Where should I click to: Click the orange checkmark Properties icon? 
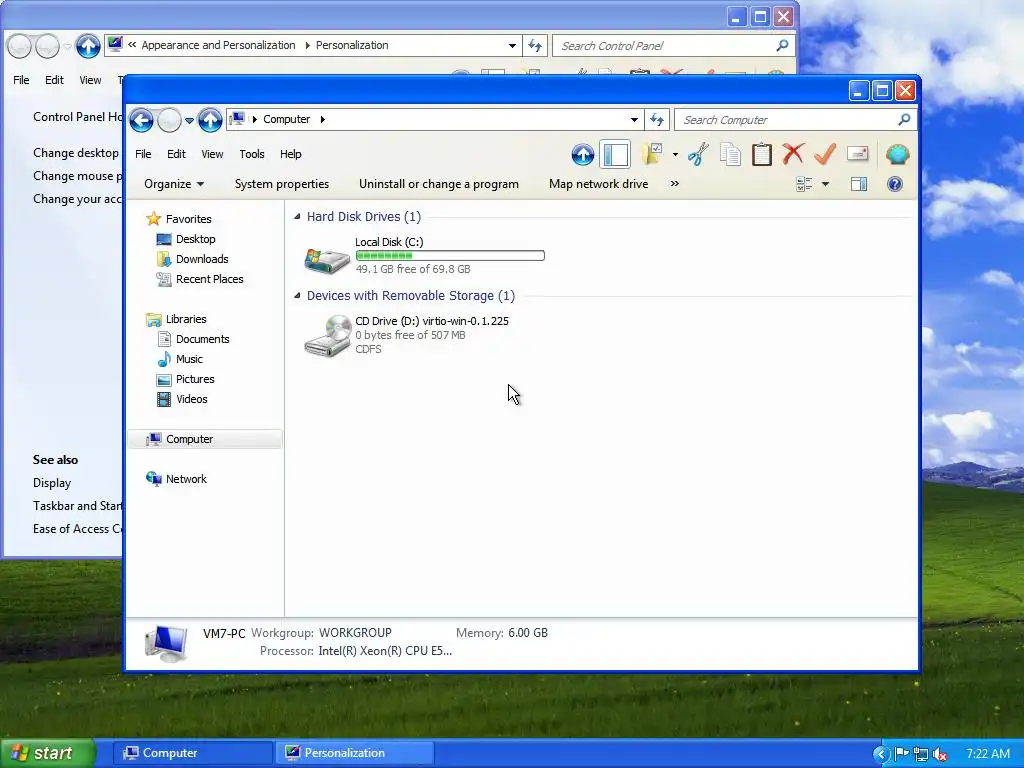(x=825, y=154)
